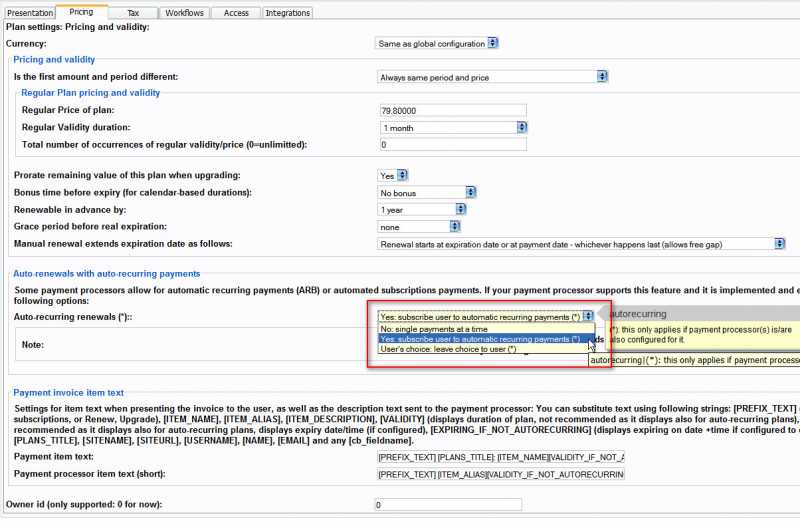Open the Workflows tab
This screenshot has height=526, width=800.
pos(184,13)
